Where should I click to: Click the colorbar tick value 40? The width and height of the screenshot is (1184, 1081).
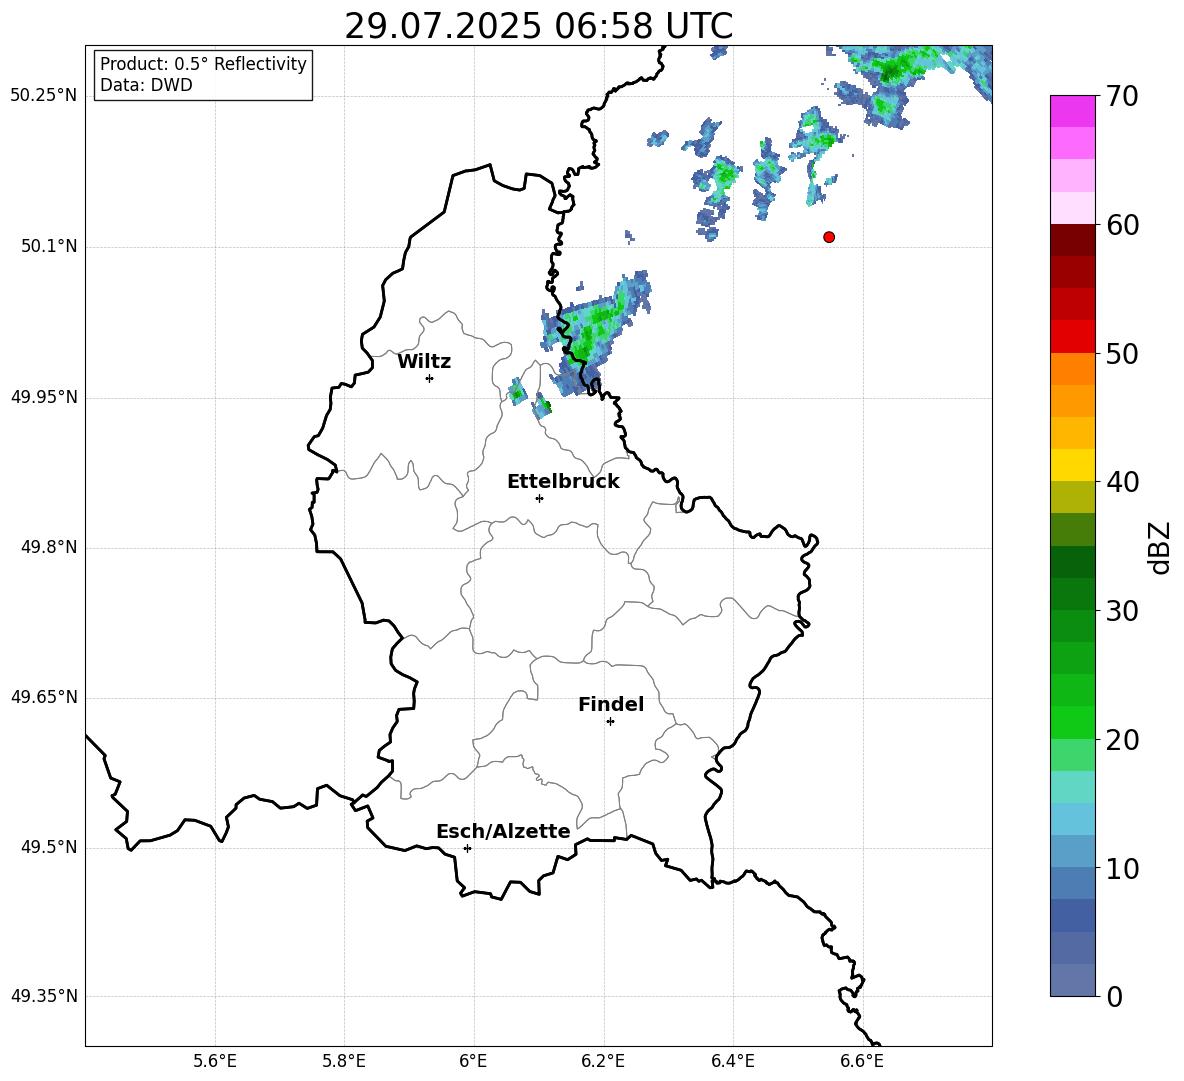[1122, 482]
